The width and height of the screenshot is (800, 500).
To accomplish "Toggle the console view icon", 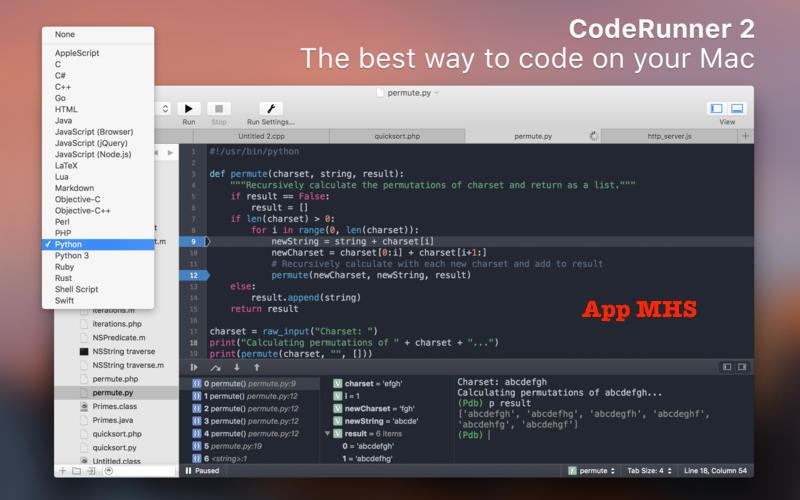I will click(x=737, y=108).
